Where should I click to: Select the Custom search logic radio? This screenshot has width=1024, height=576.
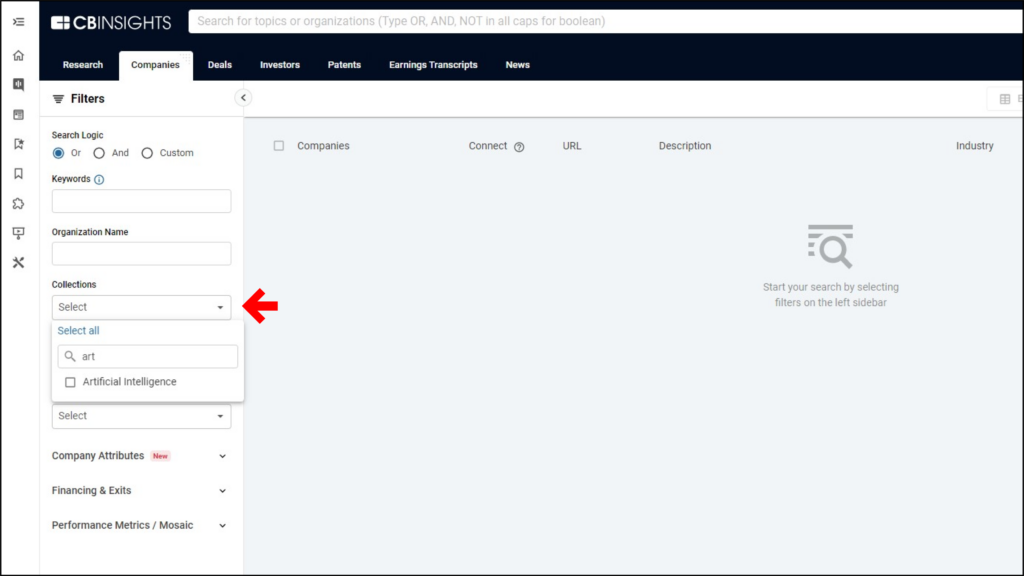[147, 153]
